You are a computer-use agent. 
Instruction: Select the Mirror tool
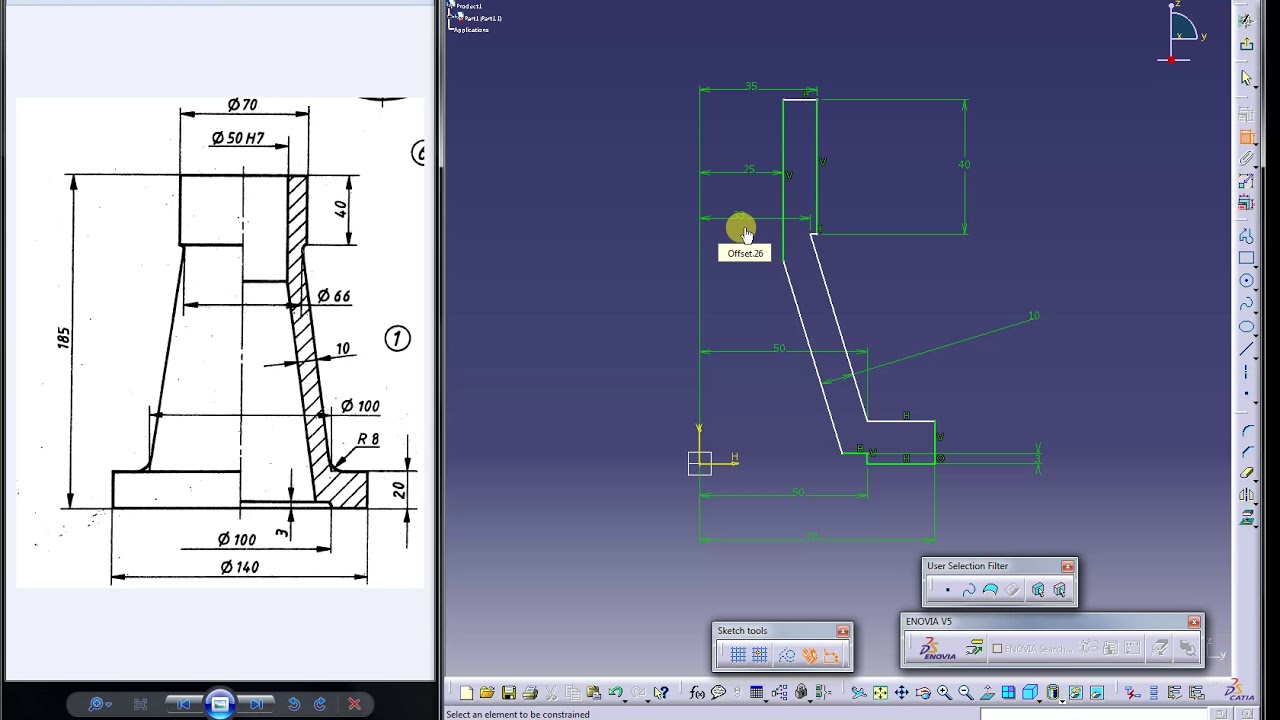(1247, 496)
